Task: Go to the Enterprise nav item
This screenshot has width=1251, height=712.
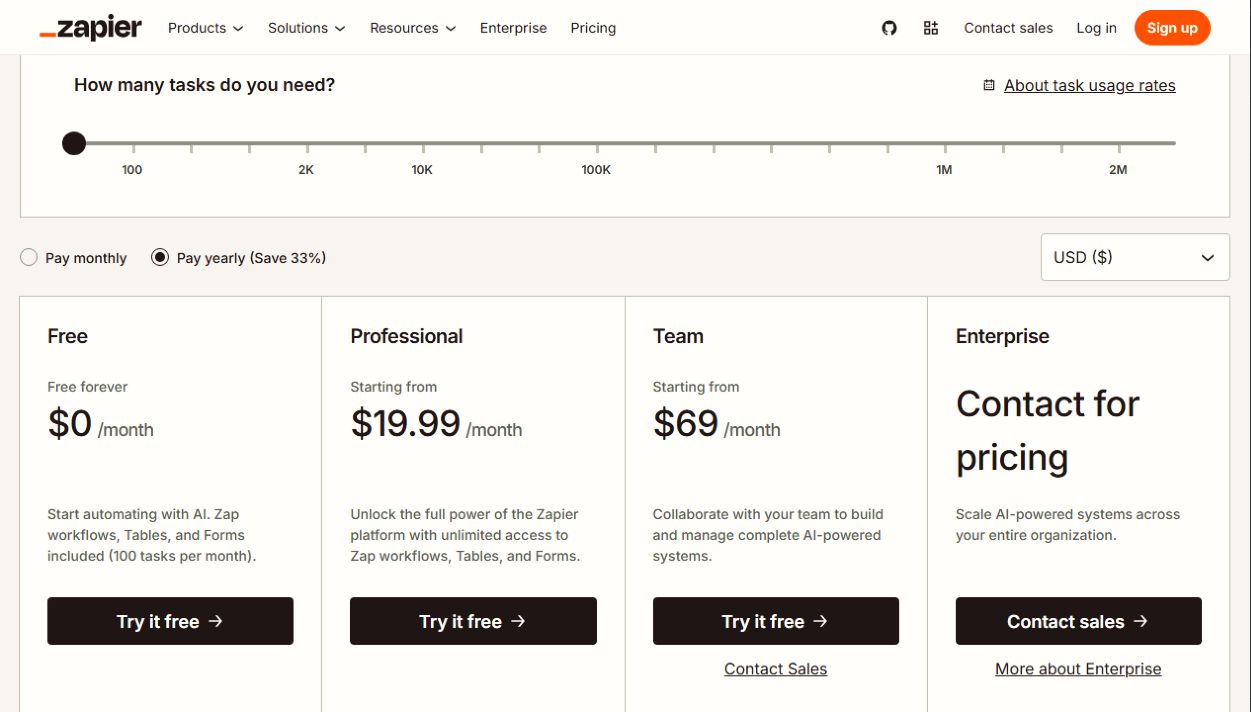Action: (x=513, y=28)
